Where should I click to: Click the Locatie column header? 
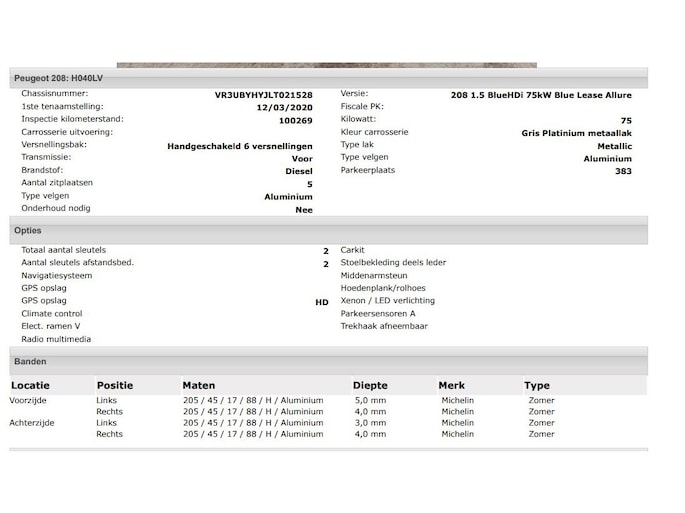[x=30, y=385]
